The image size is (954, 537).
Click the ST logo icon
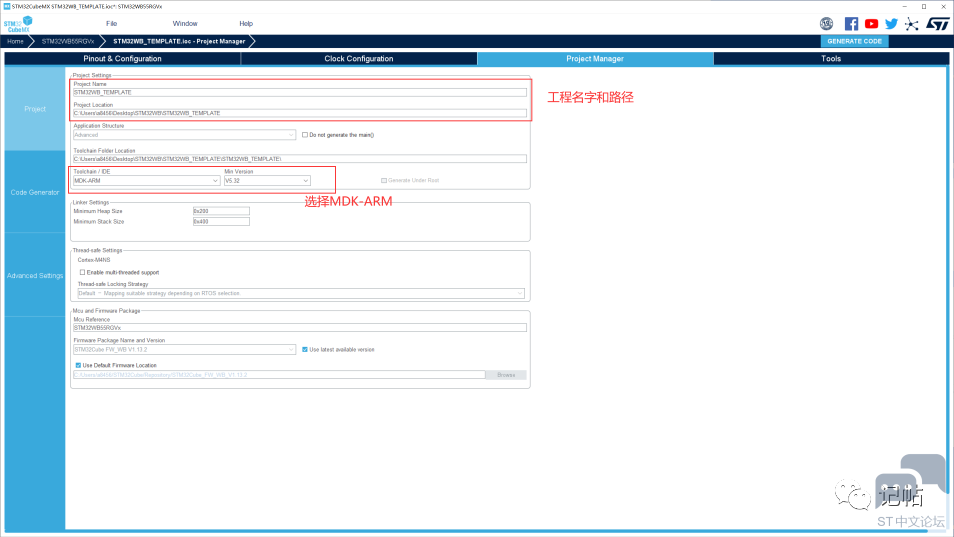pyautogui.click(x=936, y=23)
